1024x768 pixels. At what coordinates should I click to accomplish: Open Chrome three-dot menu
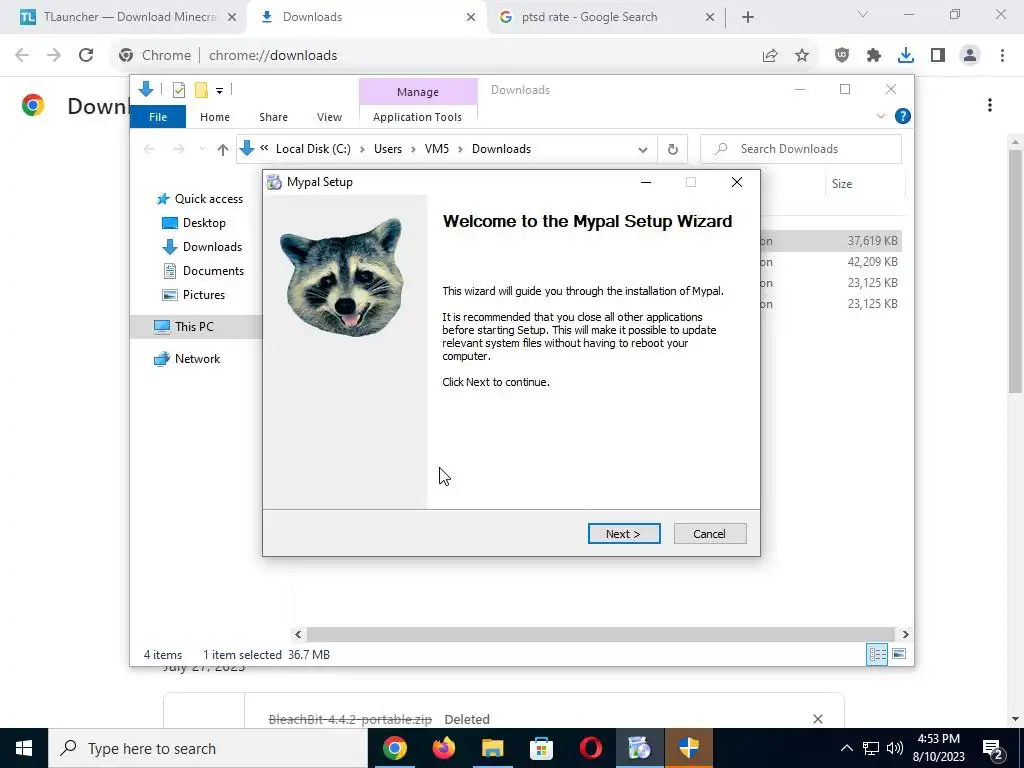click(x=1002, y=56)
